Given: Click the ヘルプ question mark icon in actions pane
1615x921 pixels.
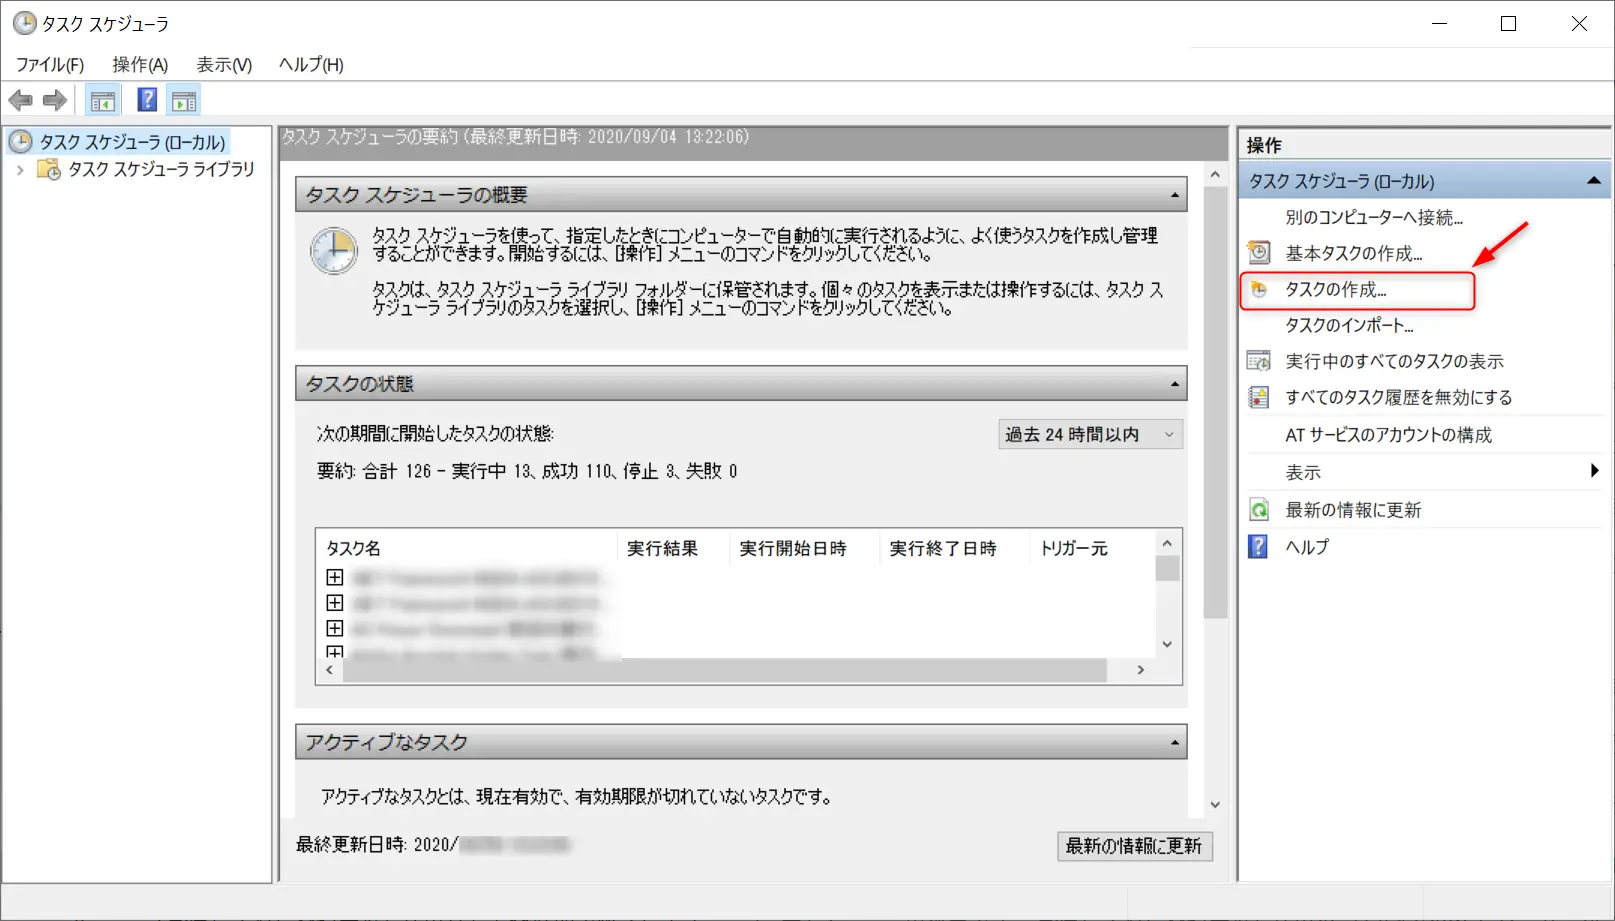Looking at the screenshot, I should click(x=1258, y=547).
